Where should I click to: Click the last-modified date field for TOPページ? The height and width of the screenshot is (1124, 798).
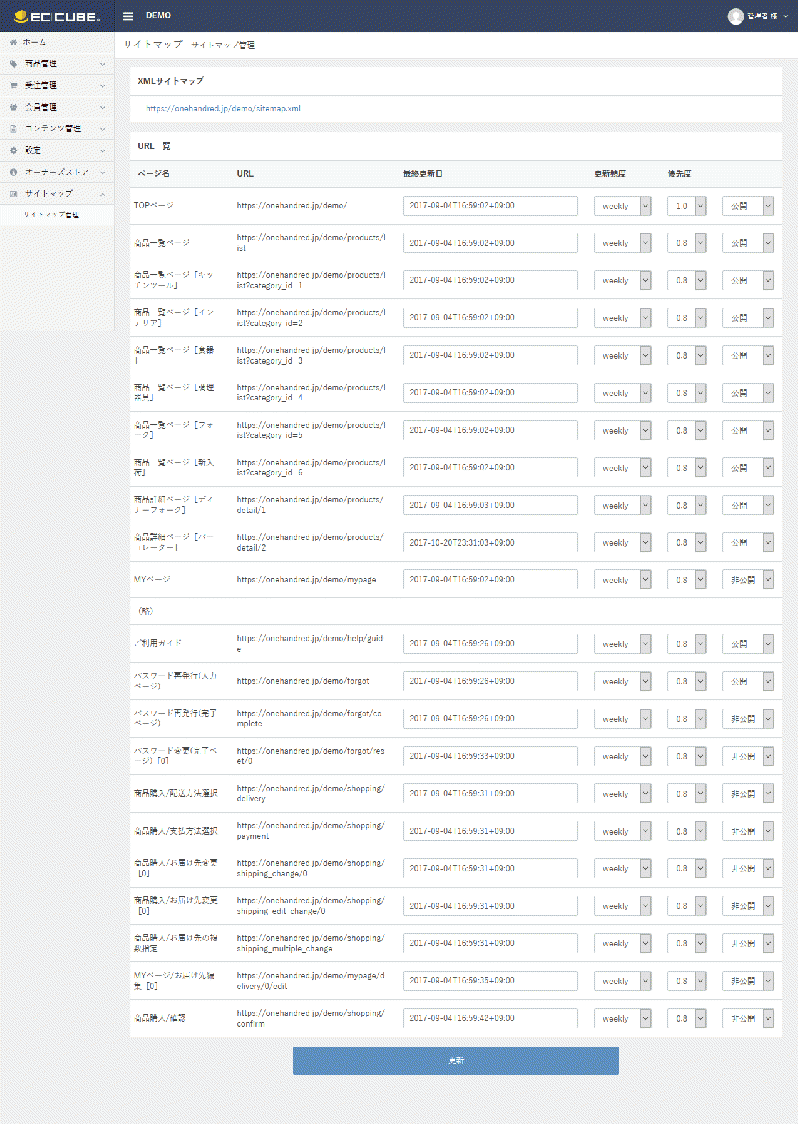point(490,206)
